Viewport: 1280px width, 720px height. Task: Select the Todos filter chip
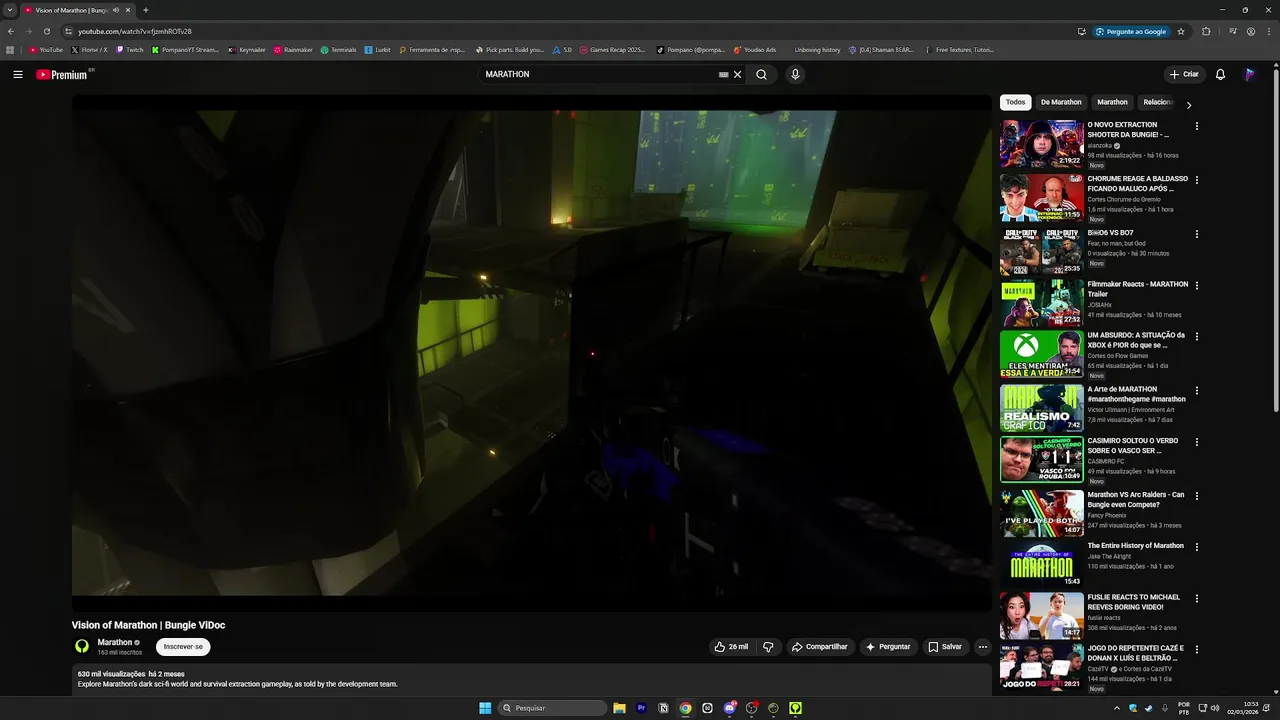pyautogui.click(x=1015, y=102)
